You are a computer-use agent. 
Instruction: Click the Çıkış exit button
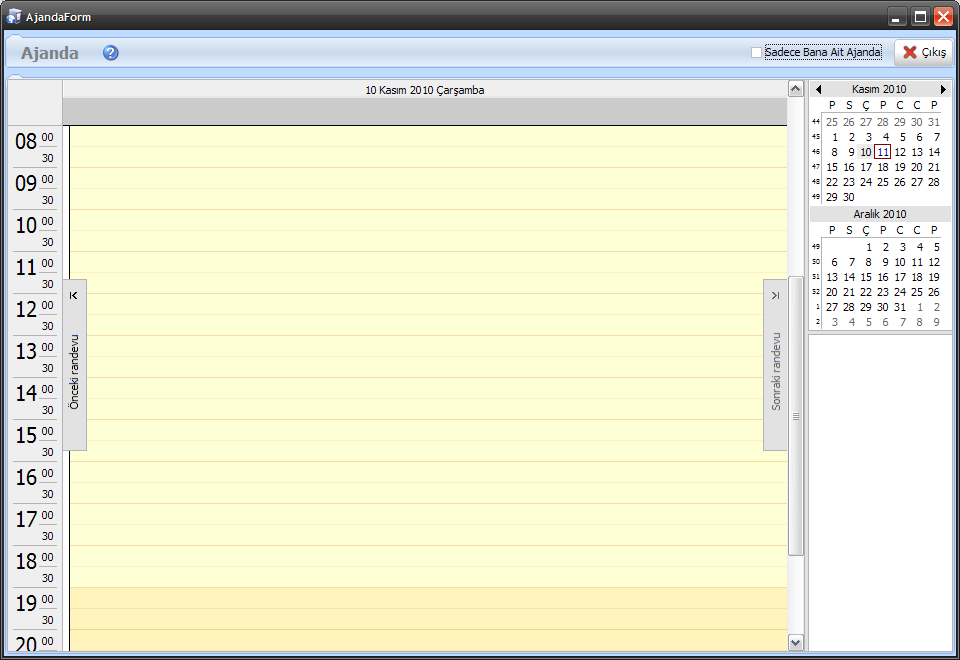(x=924, y=52)
